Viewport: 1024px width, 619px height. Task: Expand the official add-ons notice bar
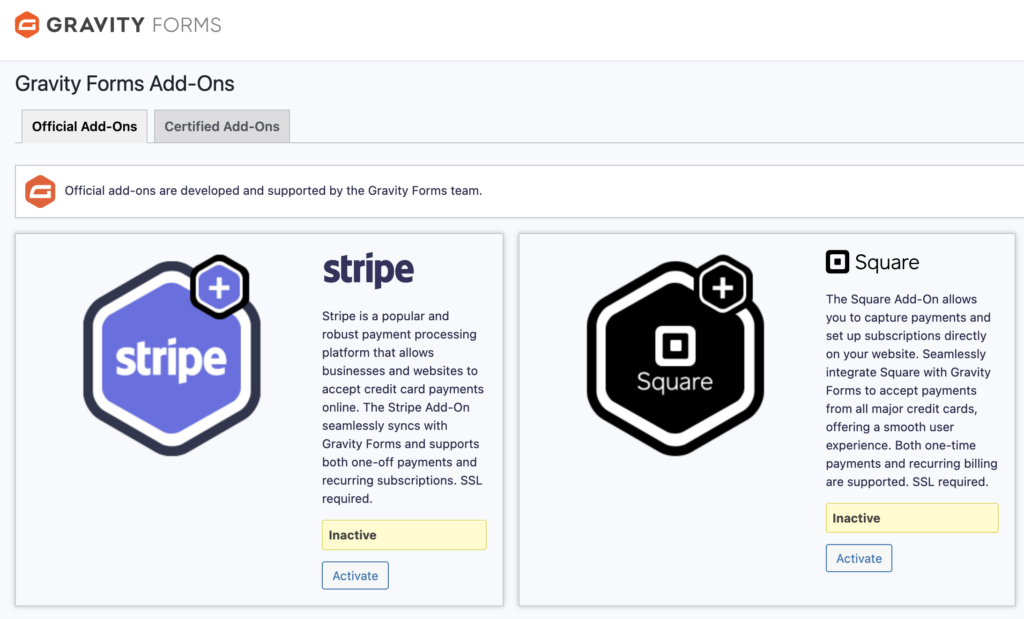(512, 191)
